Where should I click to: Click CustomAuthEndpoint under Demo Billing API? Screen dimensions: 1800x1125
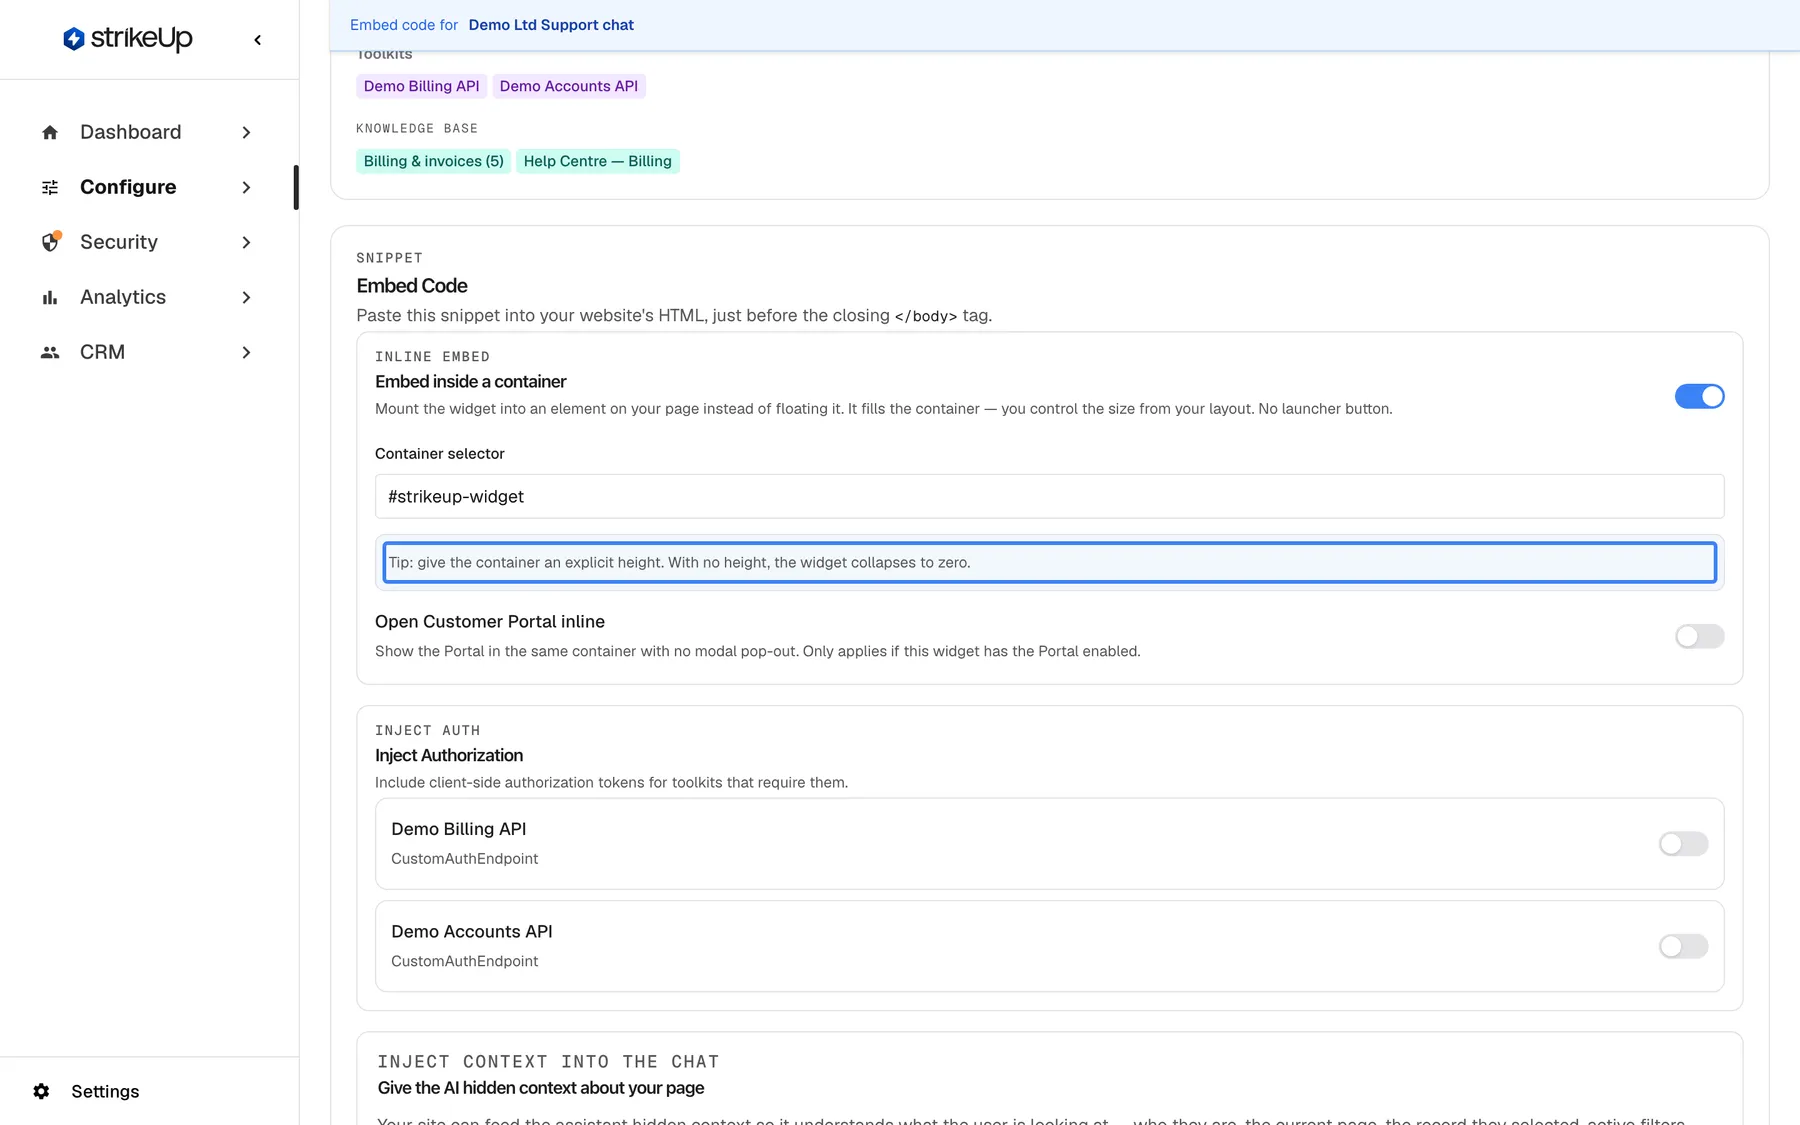[x=464, y=859]
